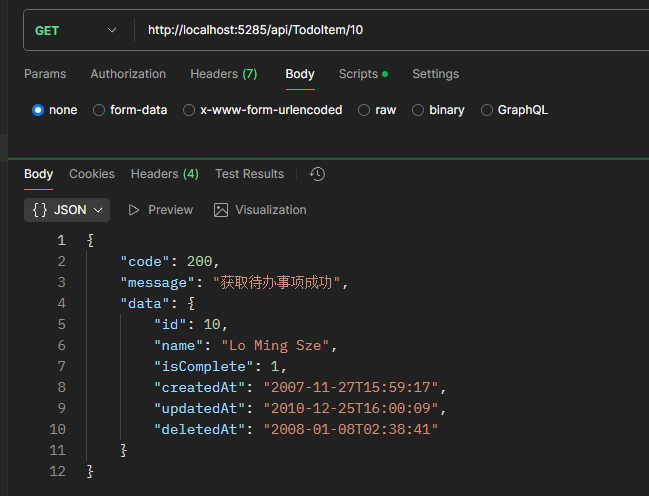The width and height of the screenshot is (649, 496).
Task: Open the GET method dropdown
Action: pyautogui.click(x=76, y=30)
